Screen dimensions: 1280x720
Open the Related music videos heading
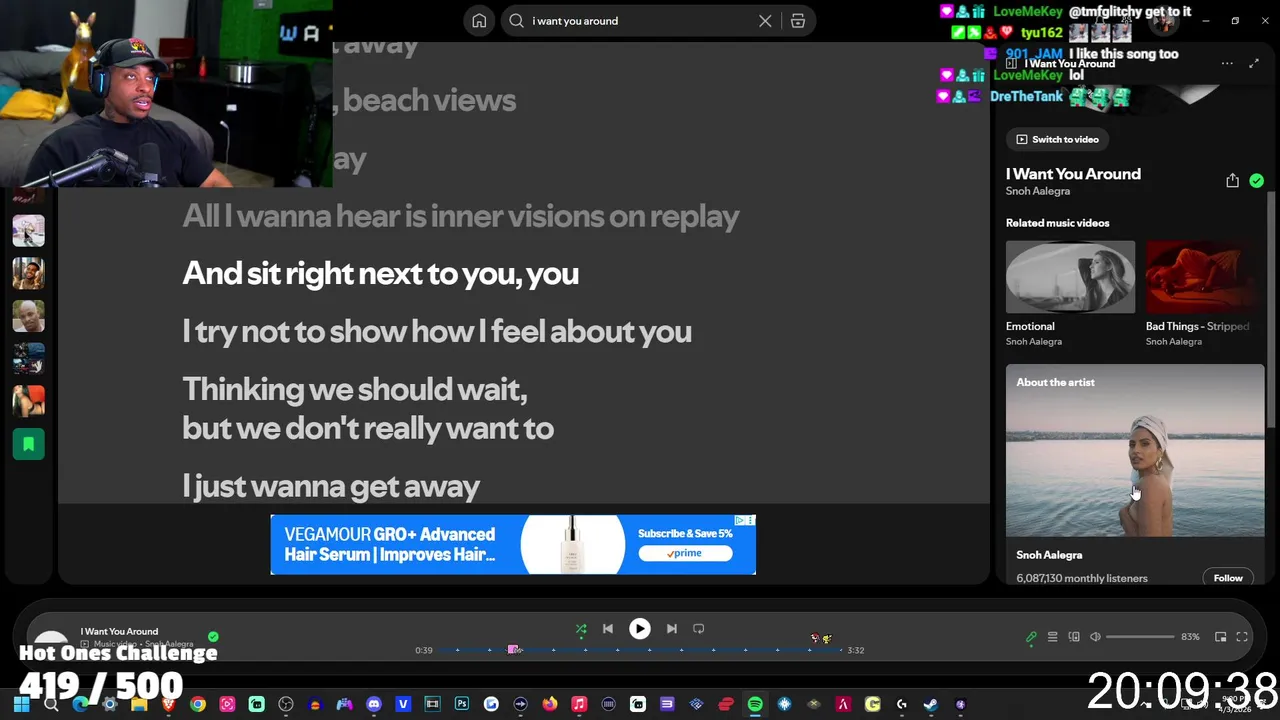coord(1057,223)
